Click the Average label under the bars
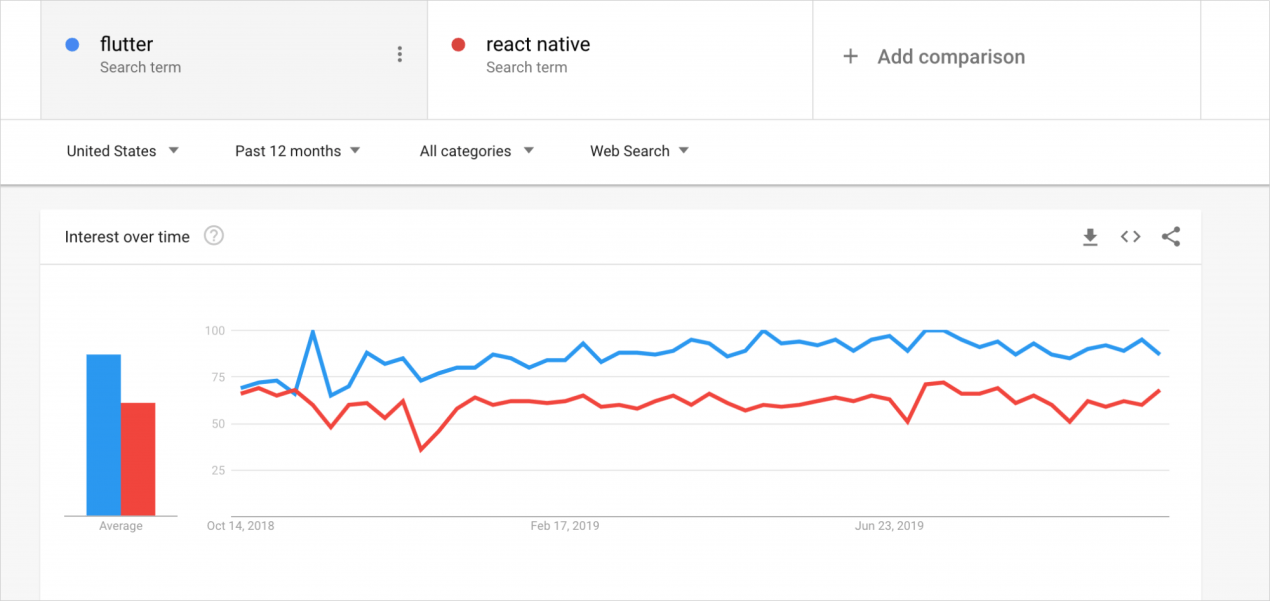1270x601 pixels. (121, 526)
